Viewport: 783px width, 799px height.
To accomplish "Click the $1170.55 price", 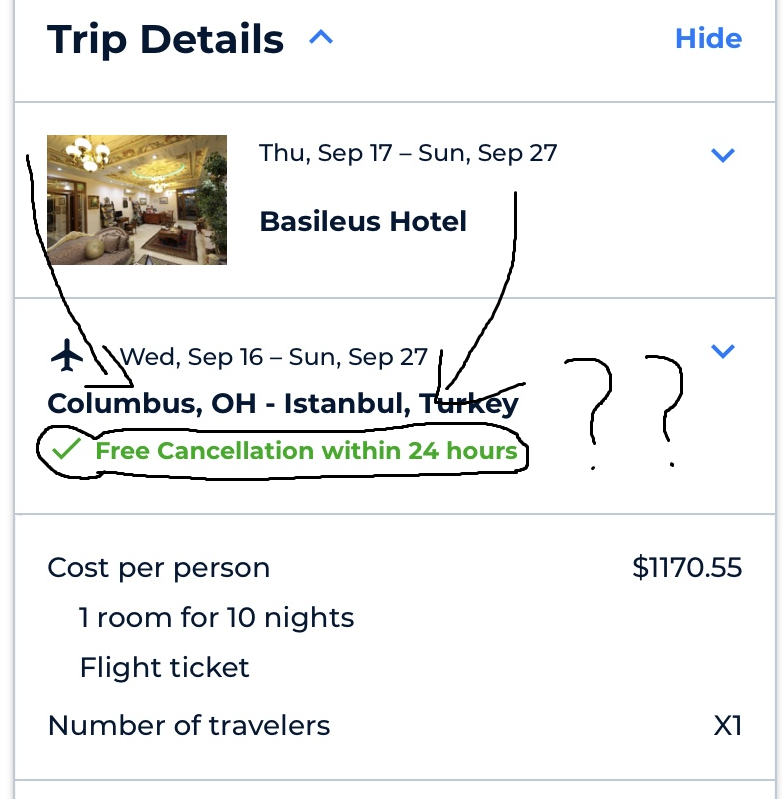I will 687,568.
